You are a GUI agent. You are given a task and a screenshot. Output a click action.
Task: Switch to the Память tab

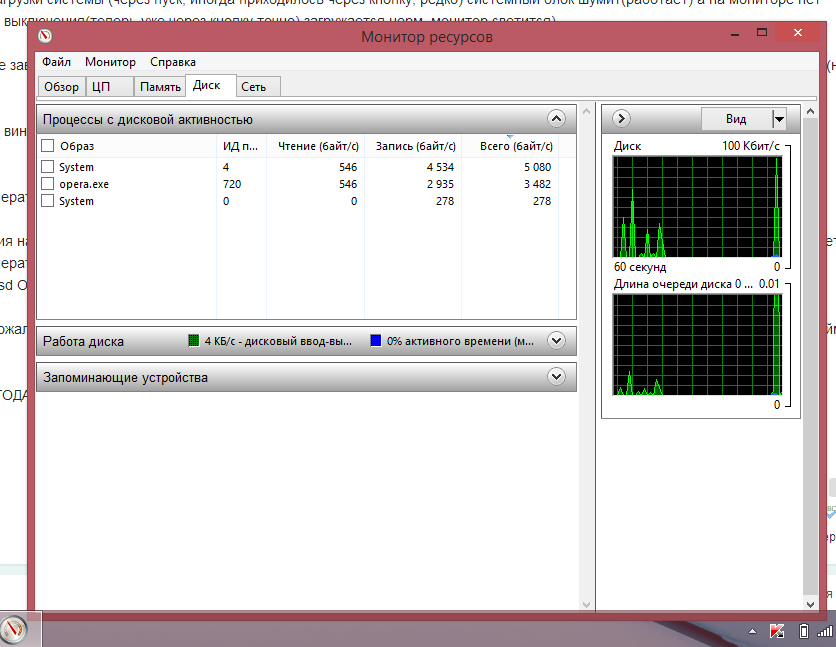[x=159, y=87]
